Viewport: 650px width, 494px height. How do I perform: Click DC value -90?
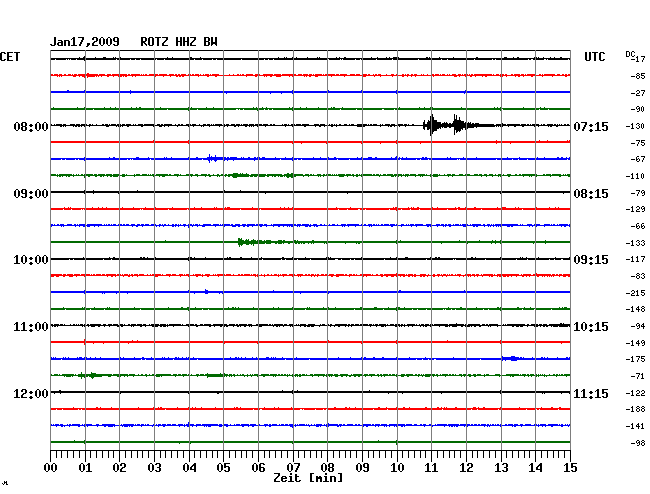[638, 109]
